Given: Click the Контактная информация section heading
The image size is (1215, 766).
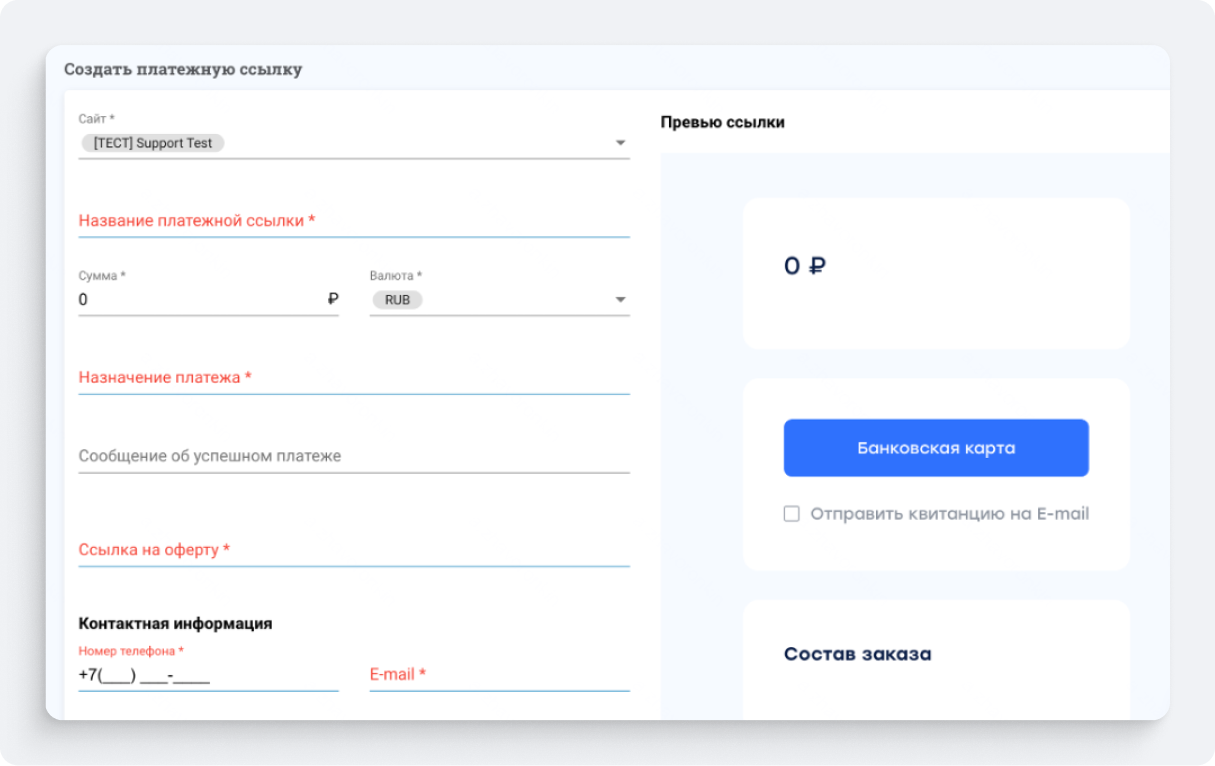Looking at the screenshot, I should [175, 623].
